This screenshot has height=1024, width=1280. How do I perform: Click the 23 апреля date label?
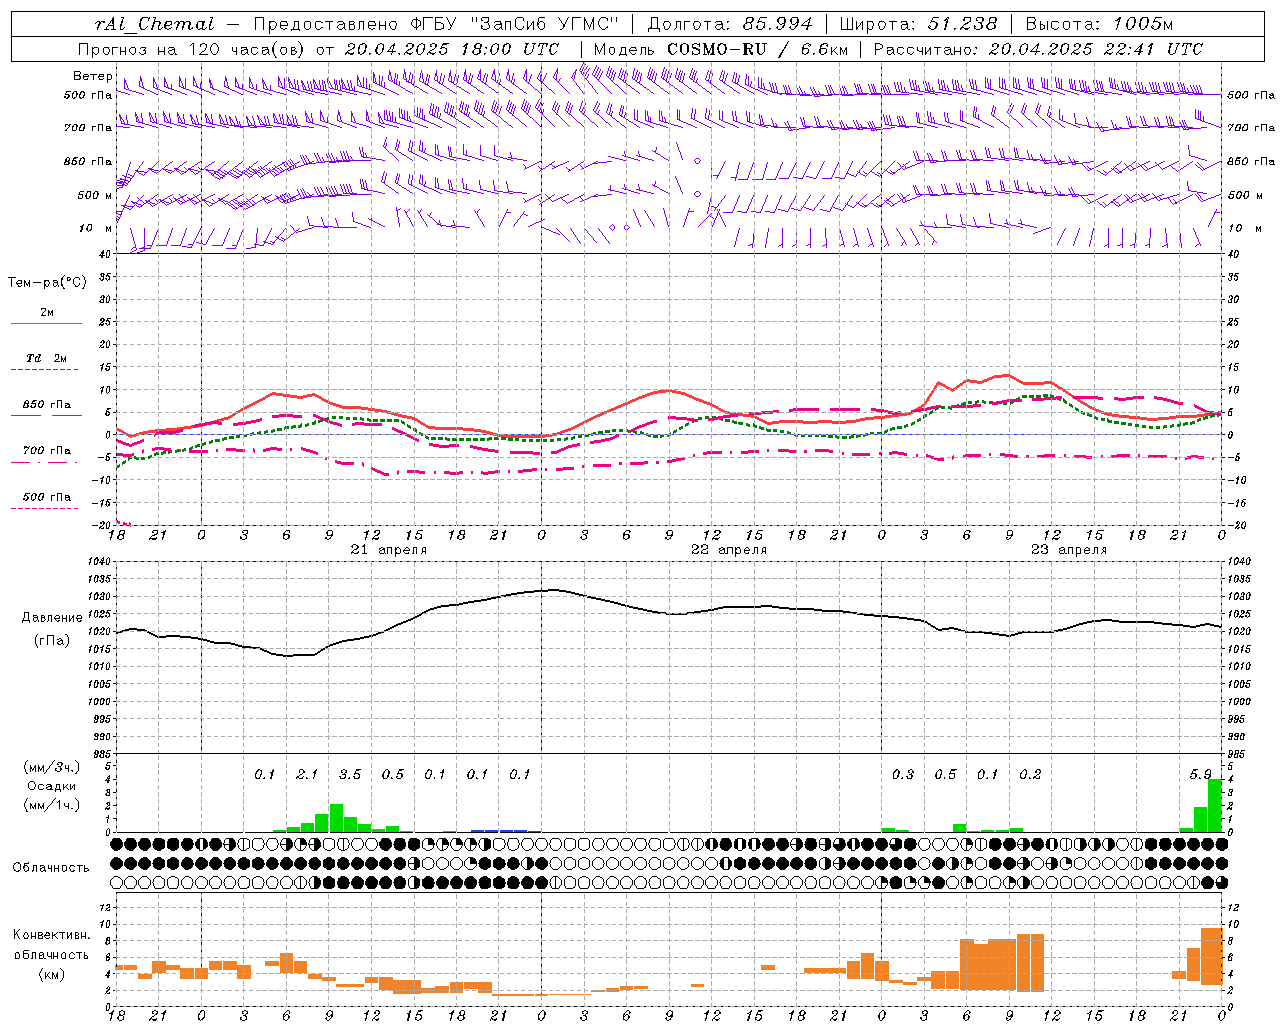pos(1069,549)
